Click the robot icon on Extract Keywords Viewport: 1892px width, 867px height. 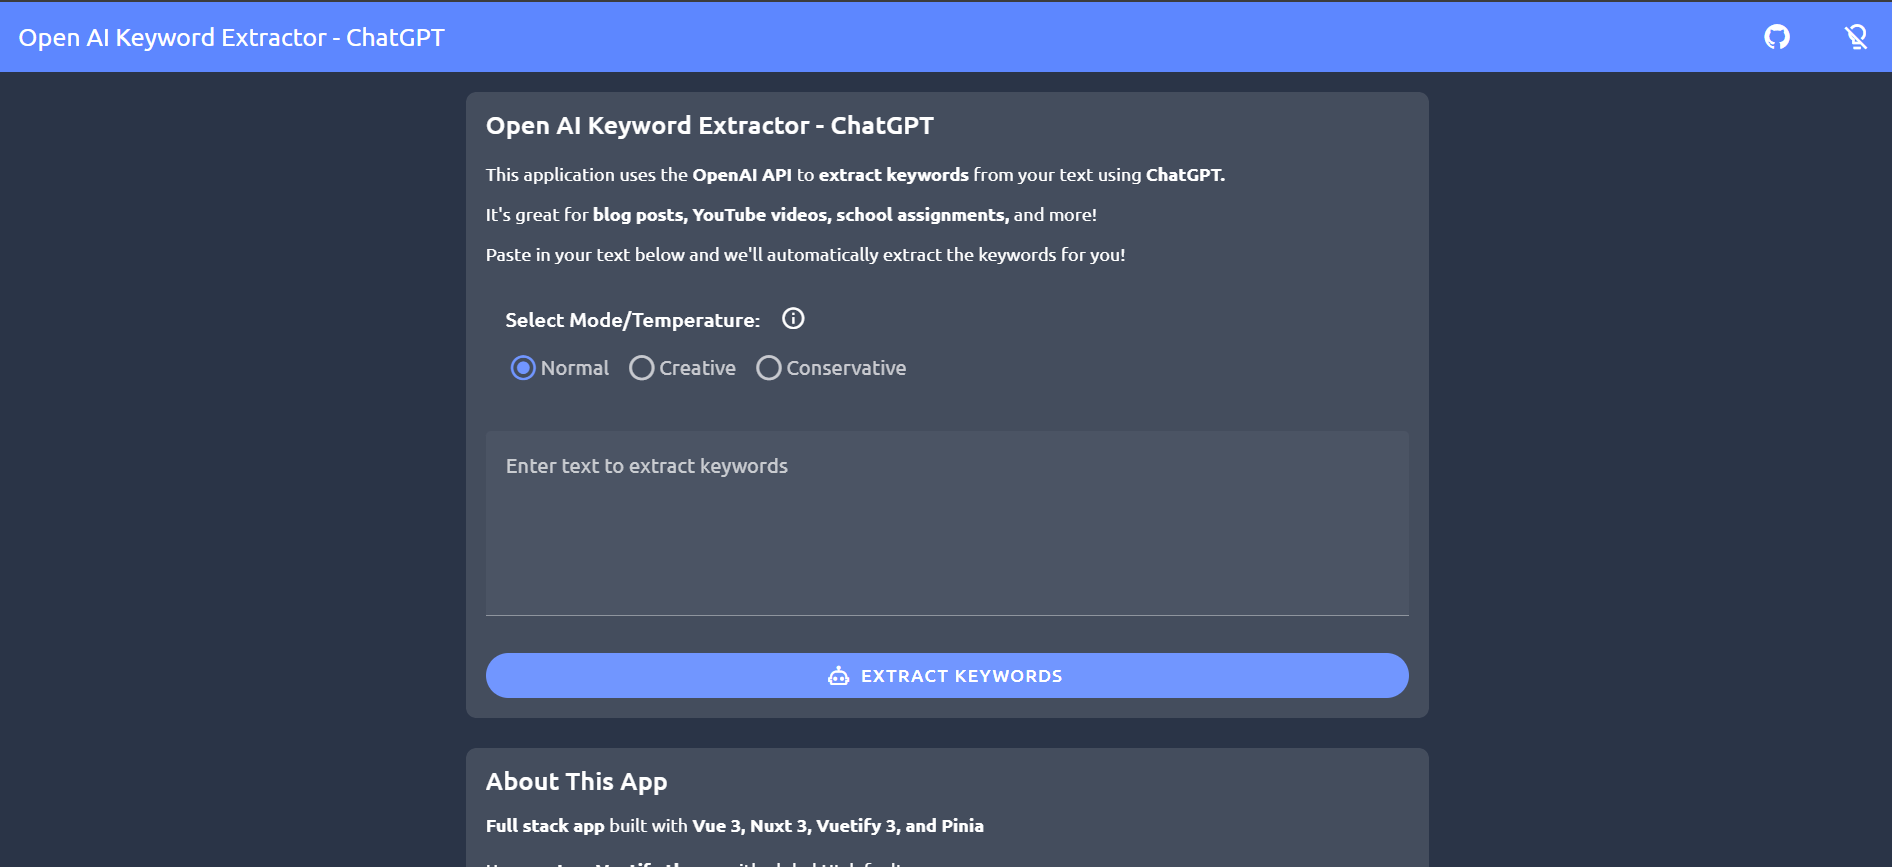(x=839, y=676)
